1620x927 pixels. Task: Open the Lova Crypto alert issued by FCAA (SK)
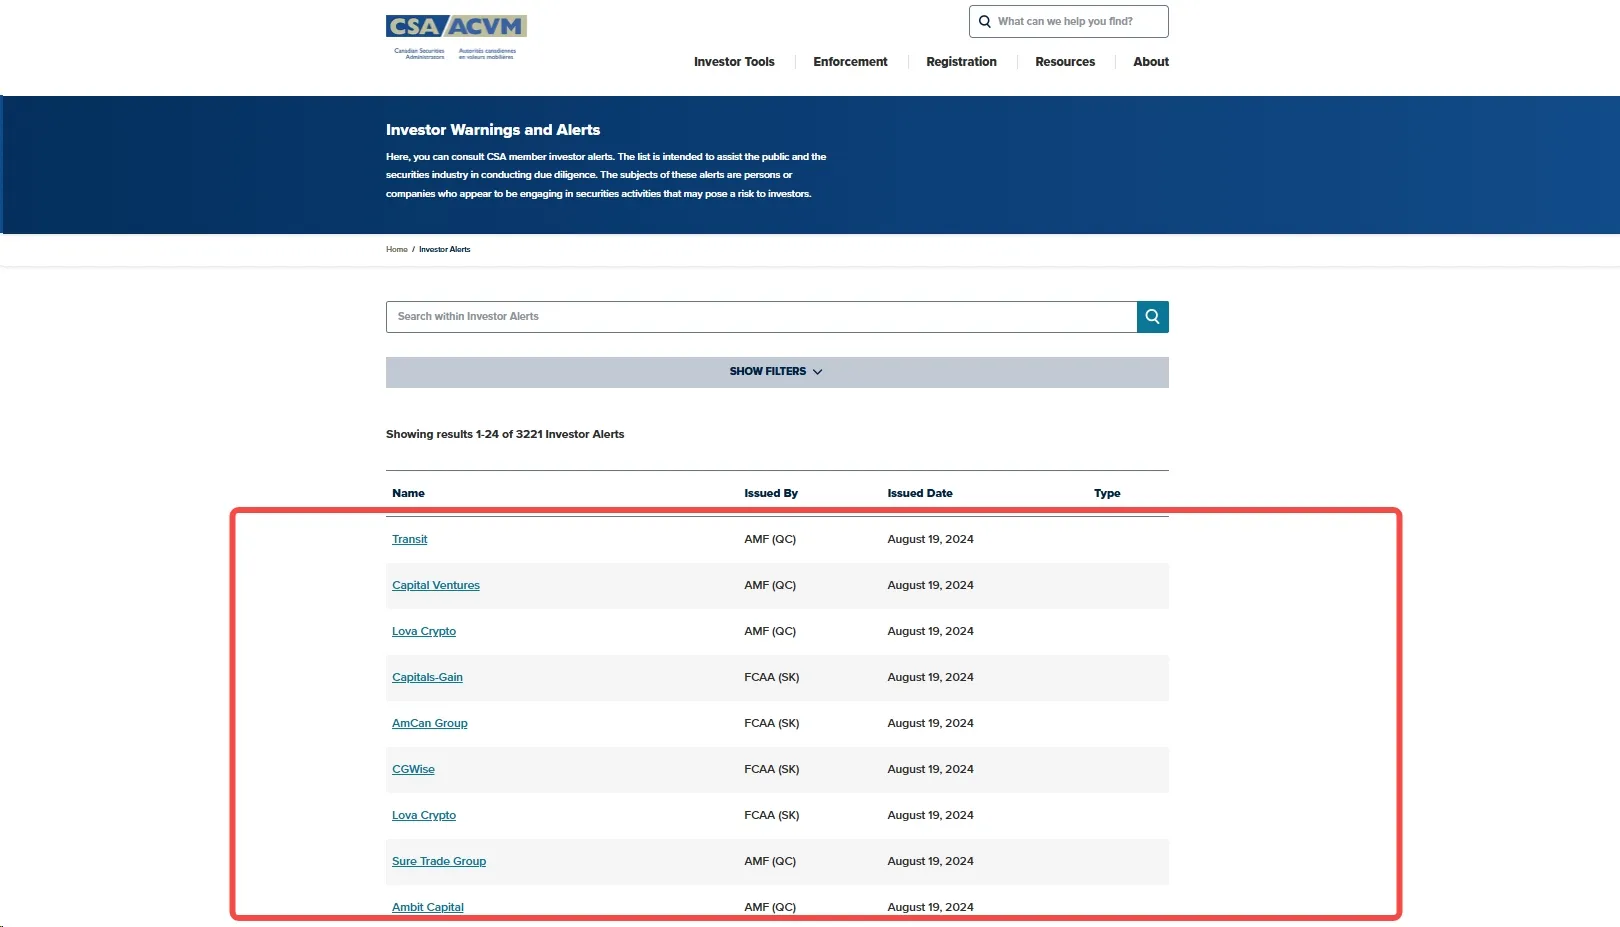424,815
